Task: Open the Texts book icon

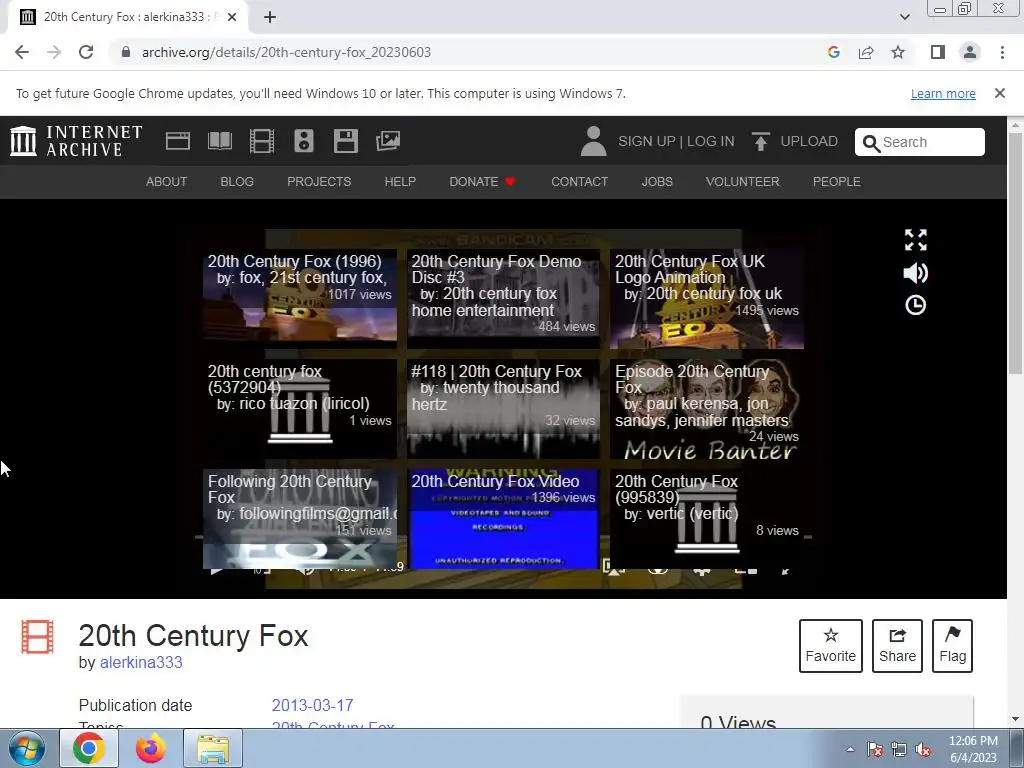Action: pos(219,141)
